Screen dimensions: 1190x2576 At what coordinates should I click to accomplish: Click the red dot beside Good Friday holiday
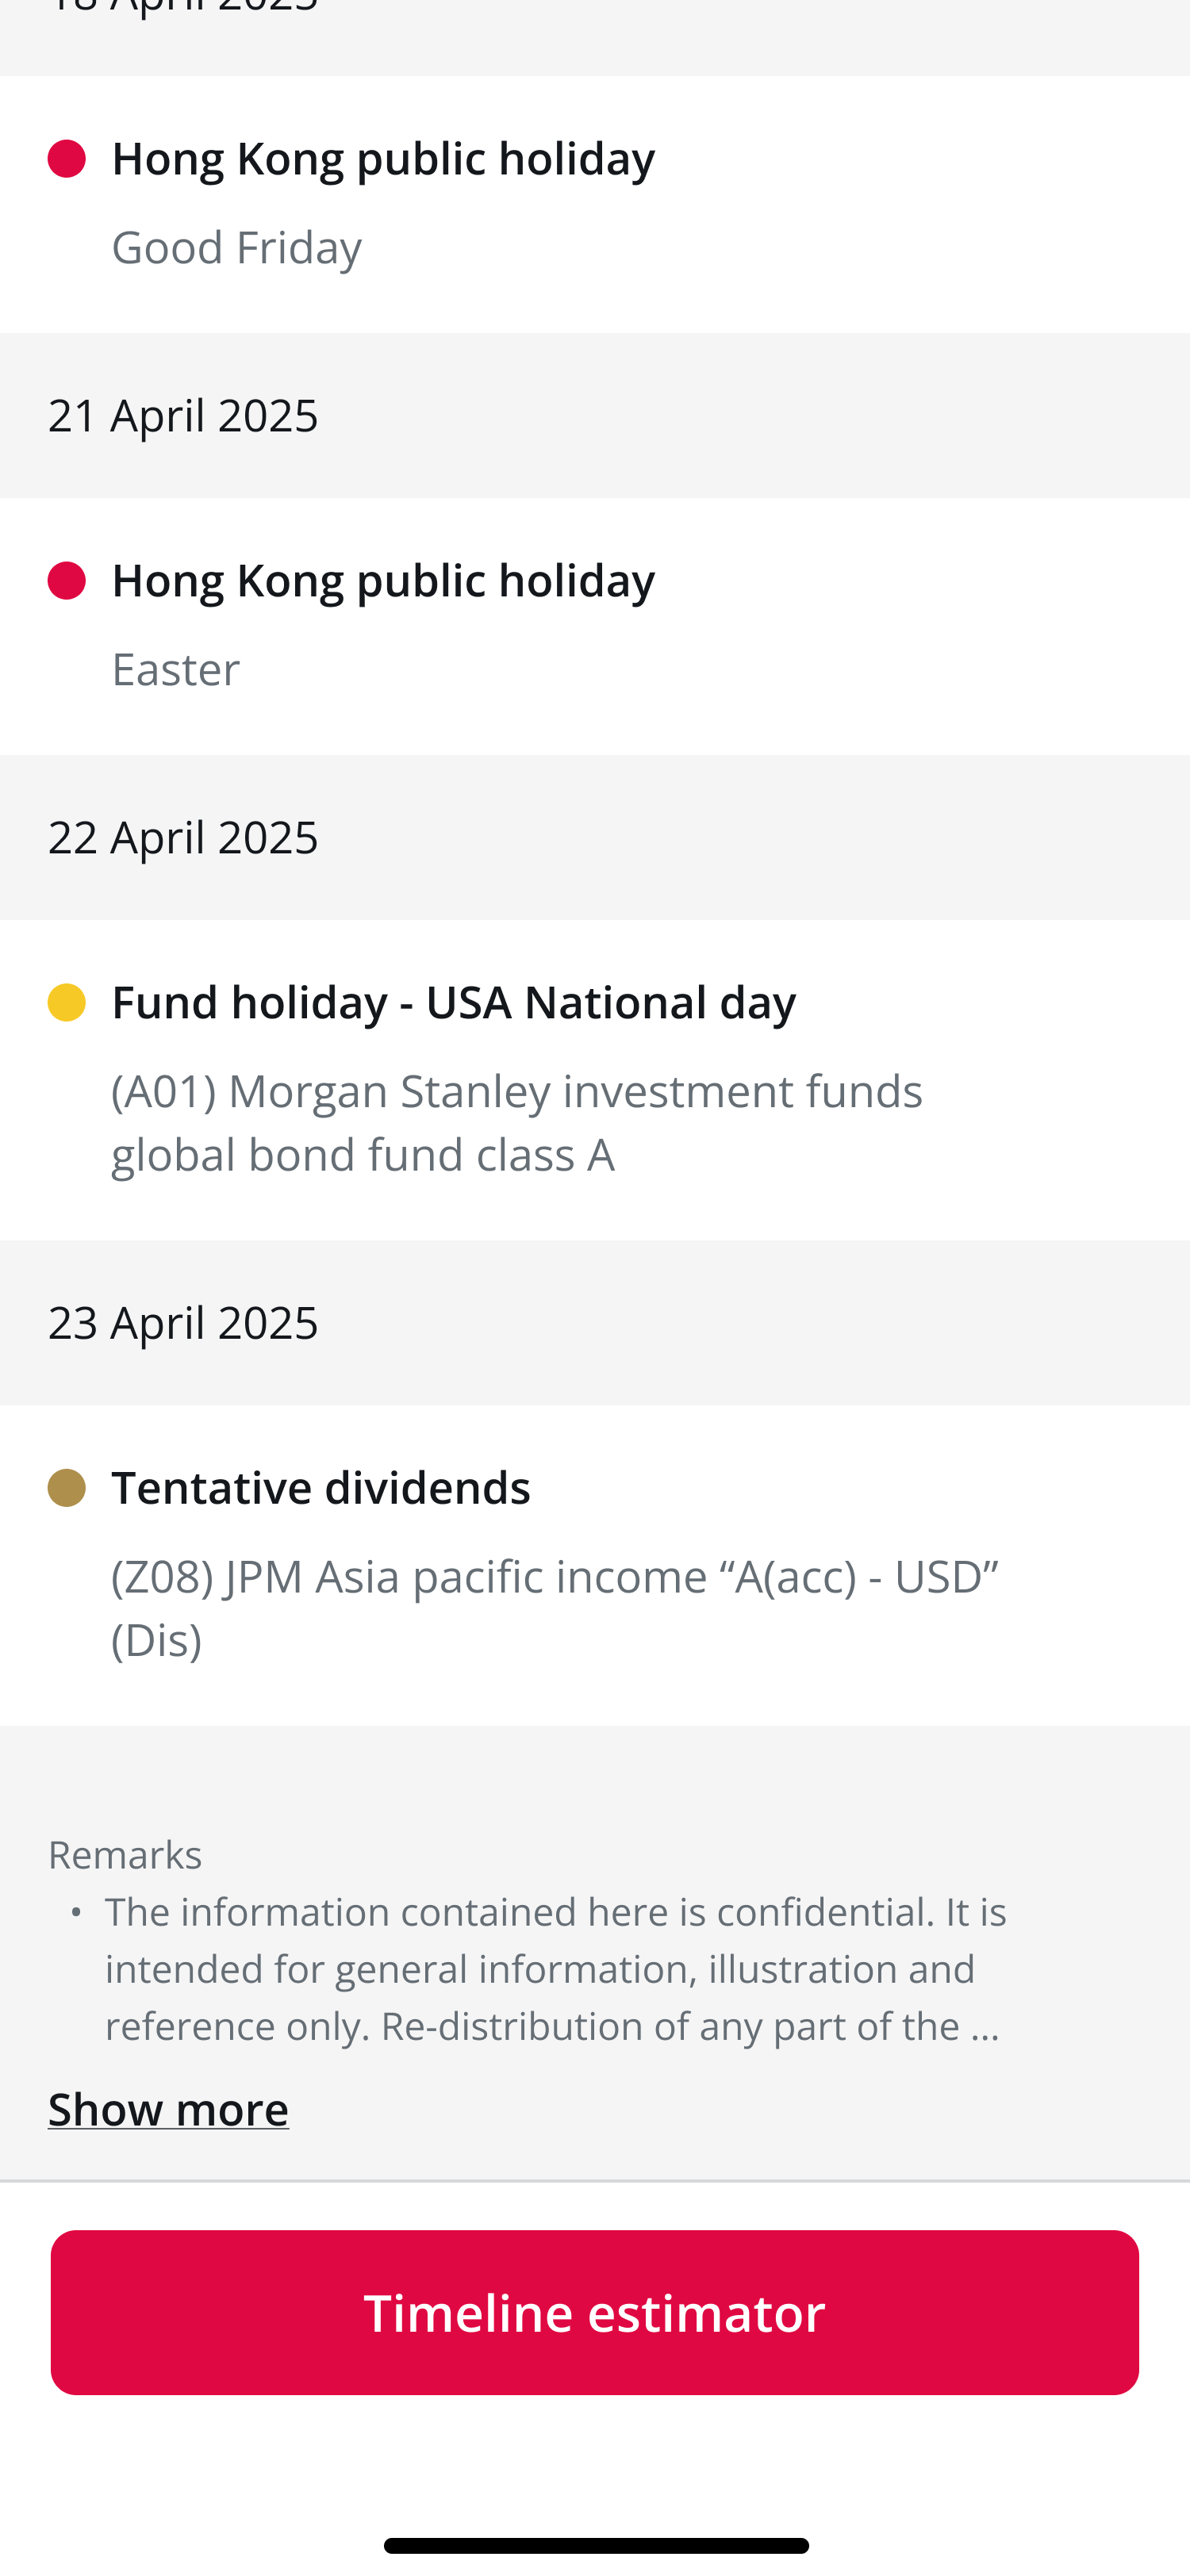point(67,159)
